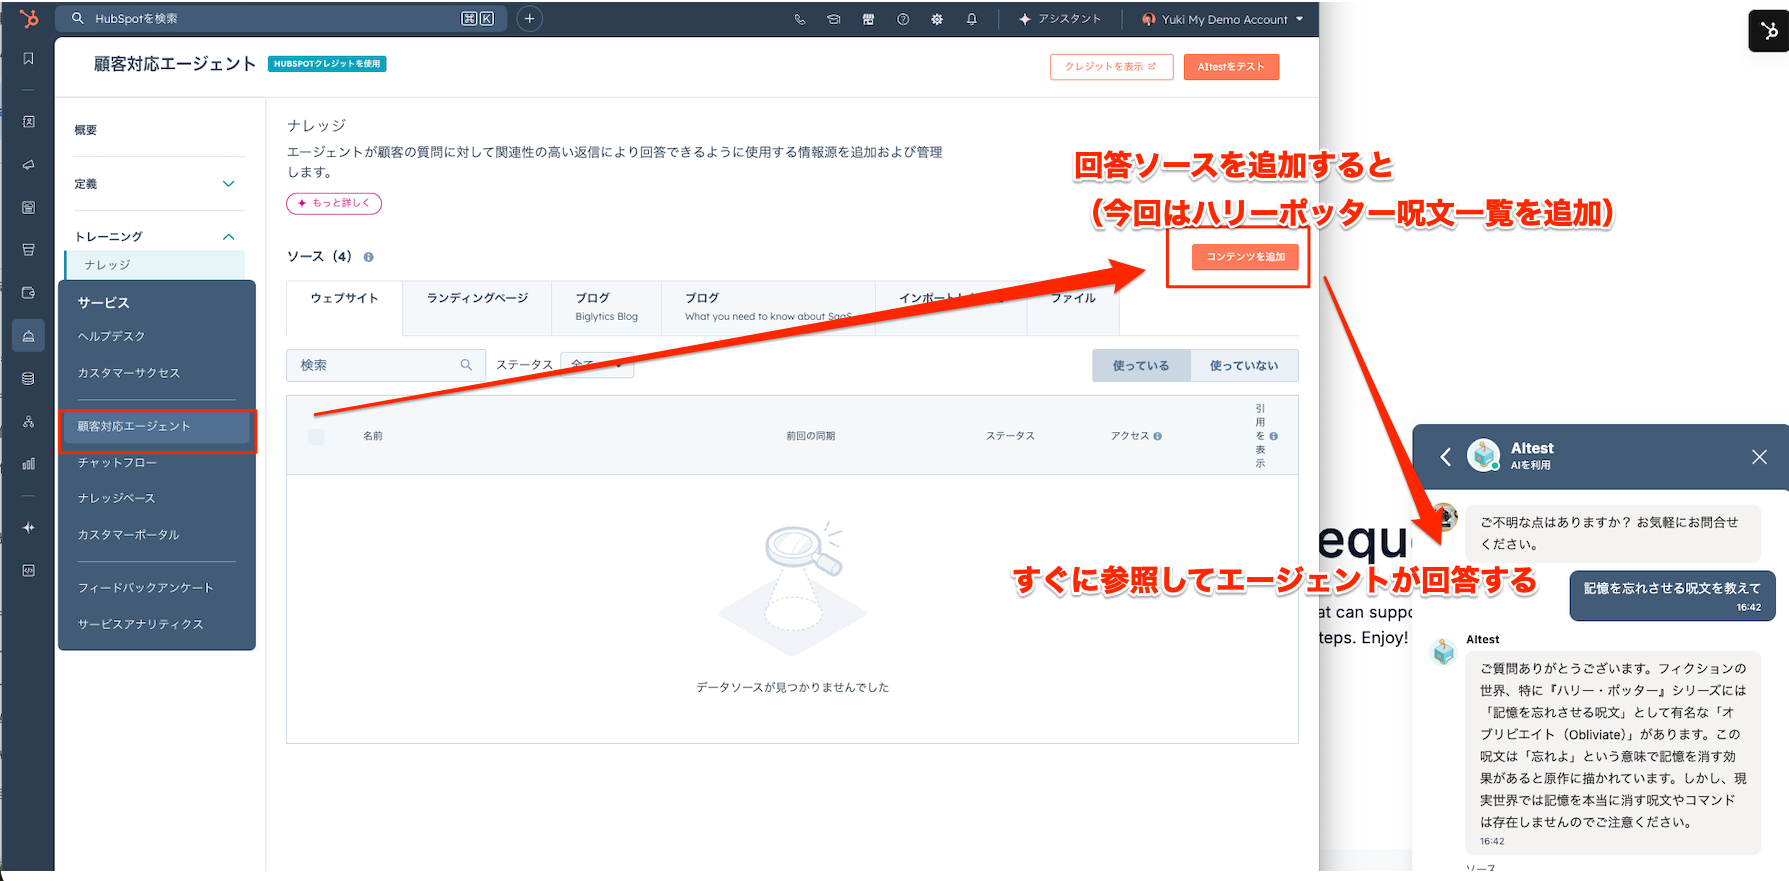
Task: Switch to the ランディングページ tab
Action: click(x=477, y=298)
